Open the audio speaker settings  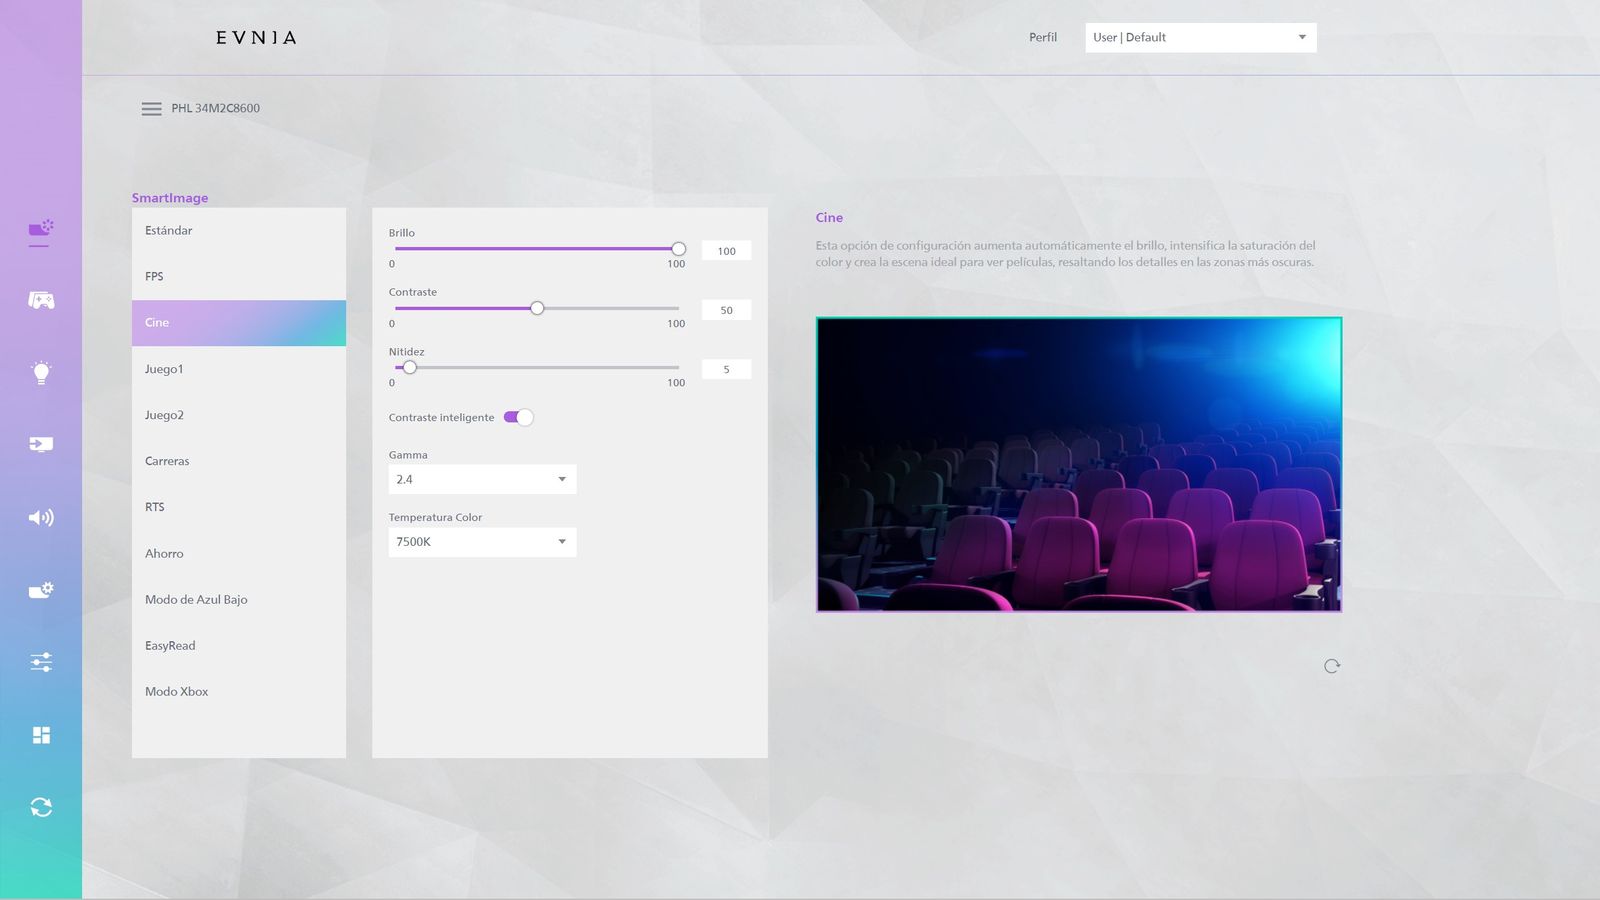[41, 517]
